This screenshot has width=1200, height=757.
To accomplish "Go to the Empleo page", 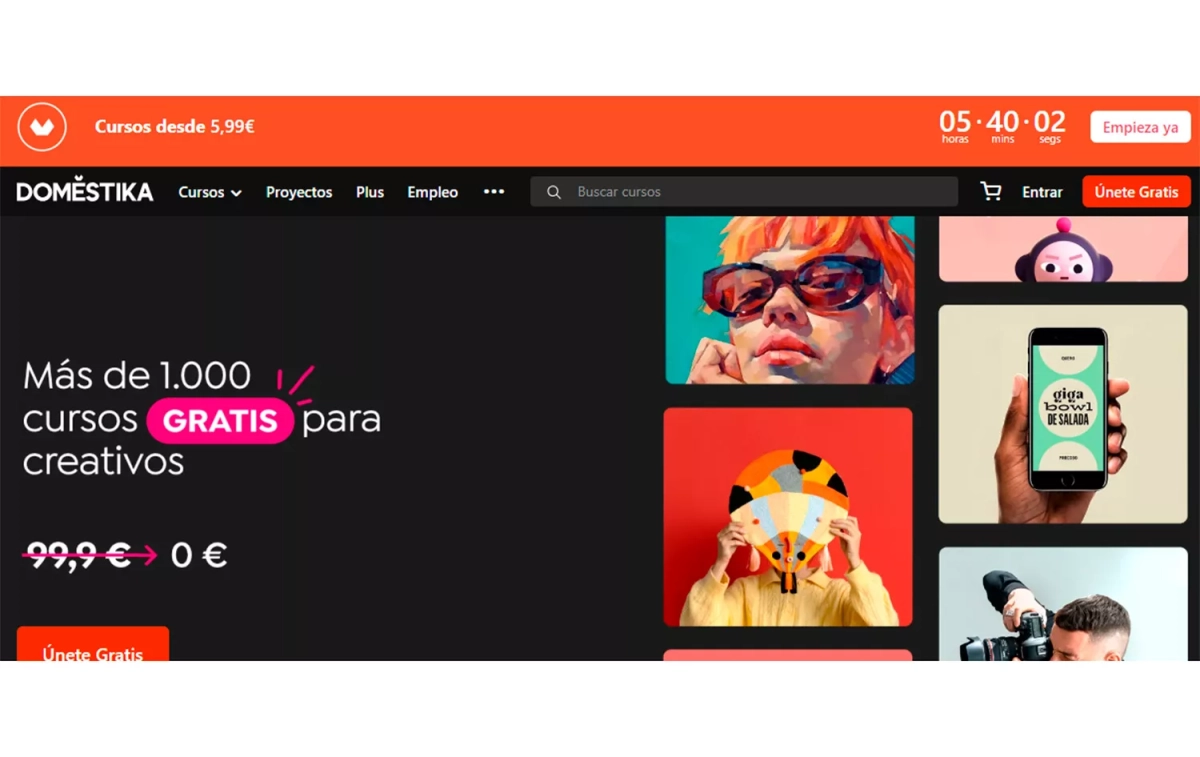I will click(432, 192).
